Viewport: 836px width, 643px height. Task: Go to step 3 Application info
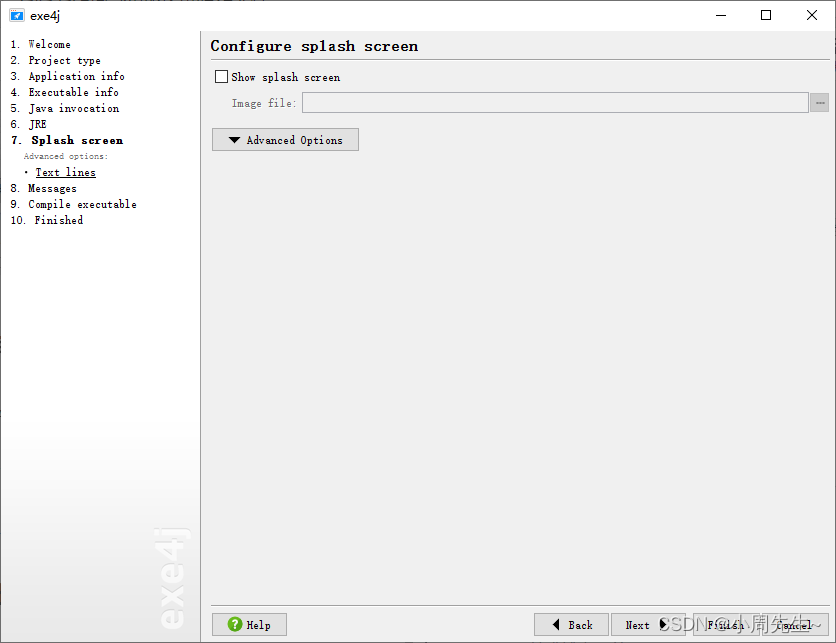point(67,76)
